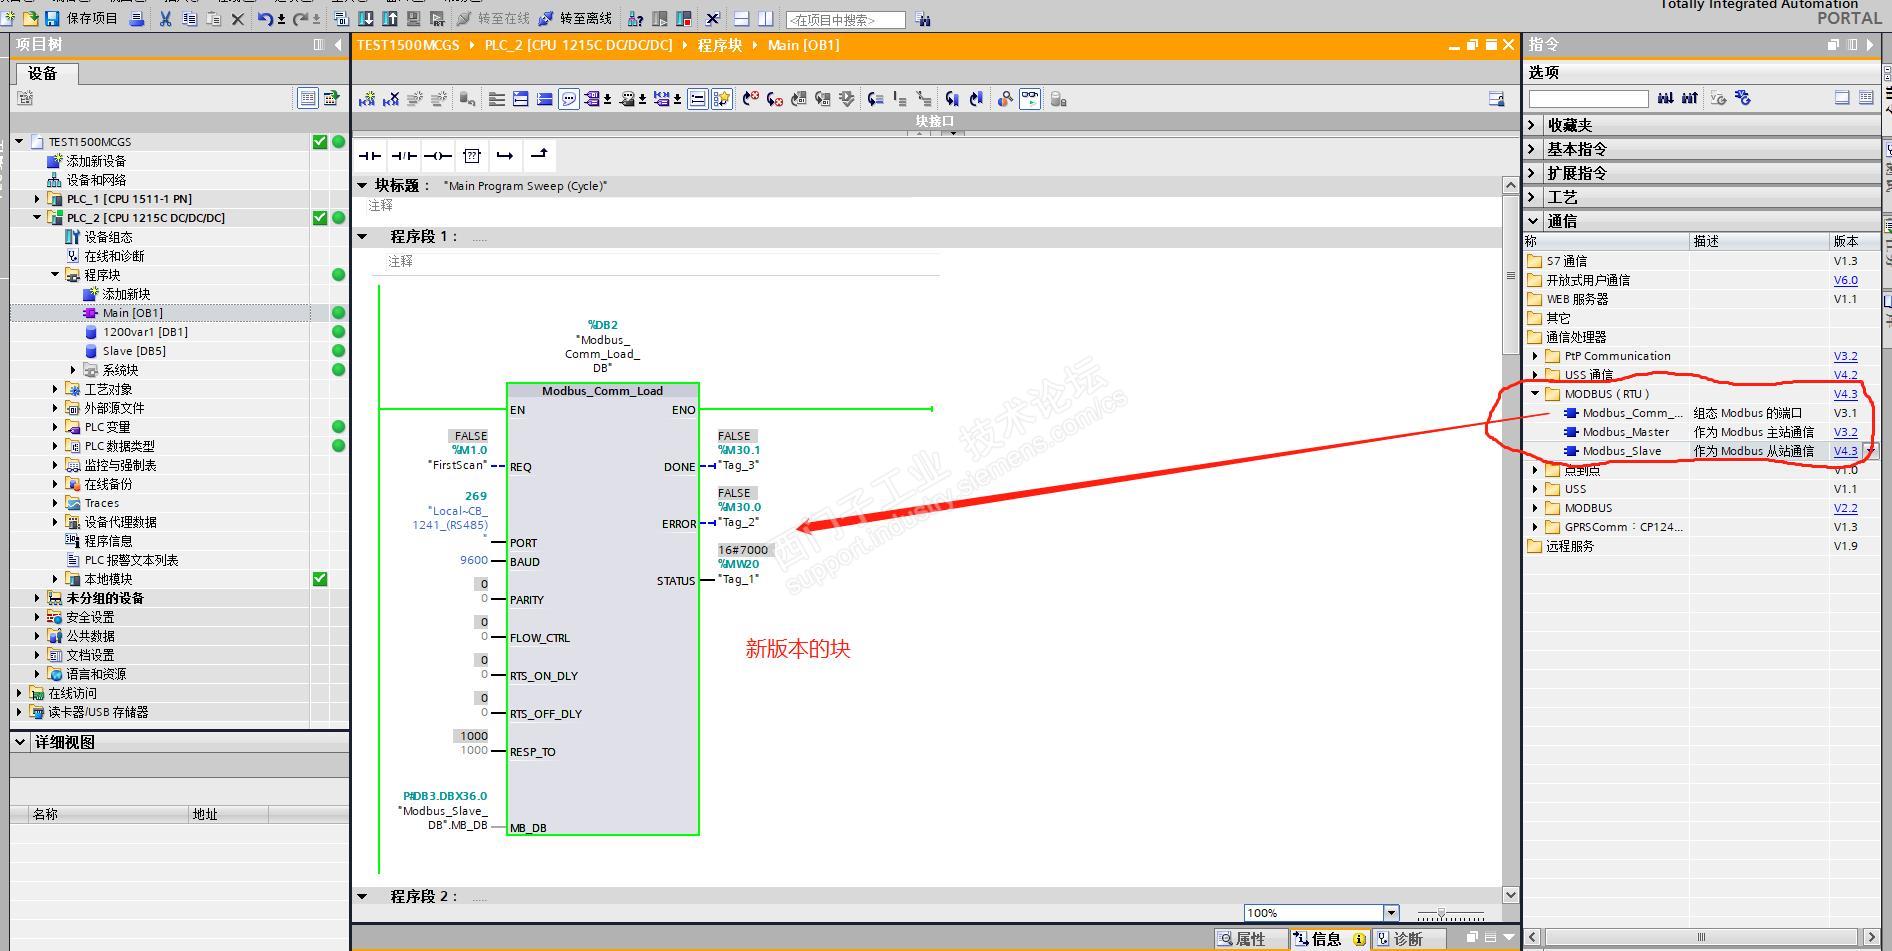The image size is (1892, 951).
Task: Click the Delete X icon in the main toolbar
Action: (238, 18)
